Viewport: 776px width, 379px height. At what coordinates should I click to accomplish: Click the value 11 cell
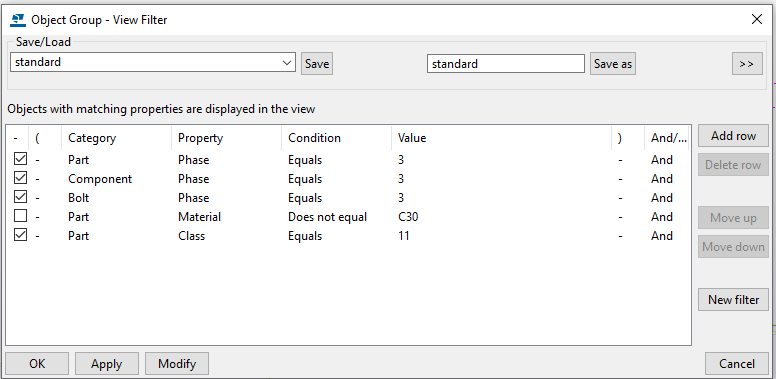(x=404, y=236)
